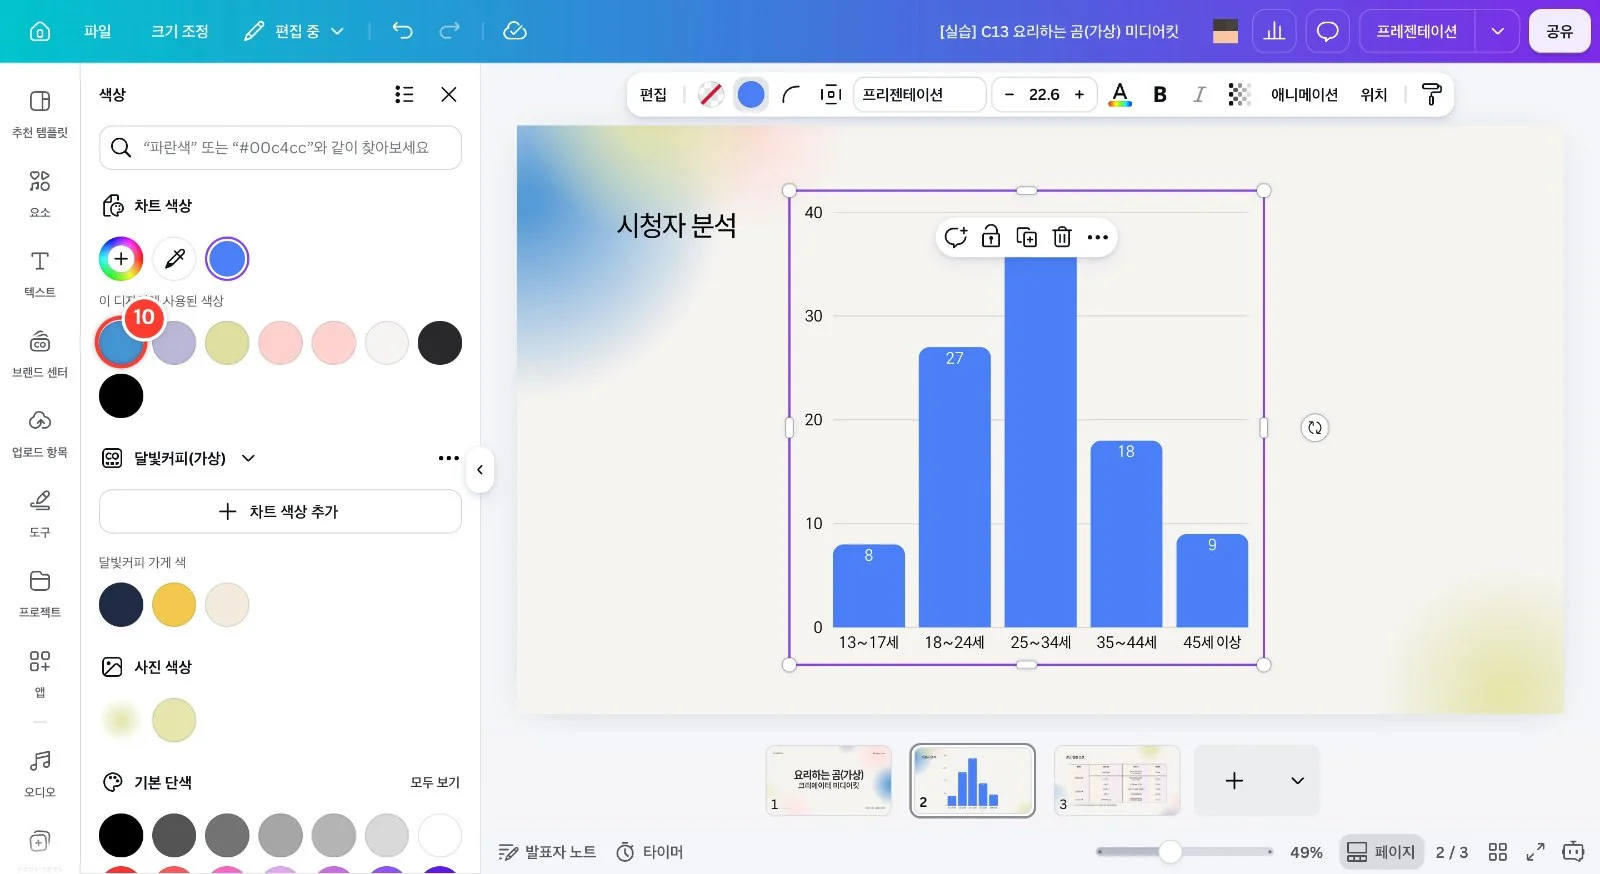Open 파일 menu

pos(98,31)
